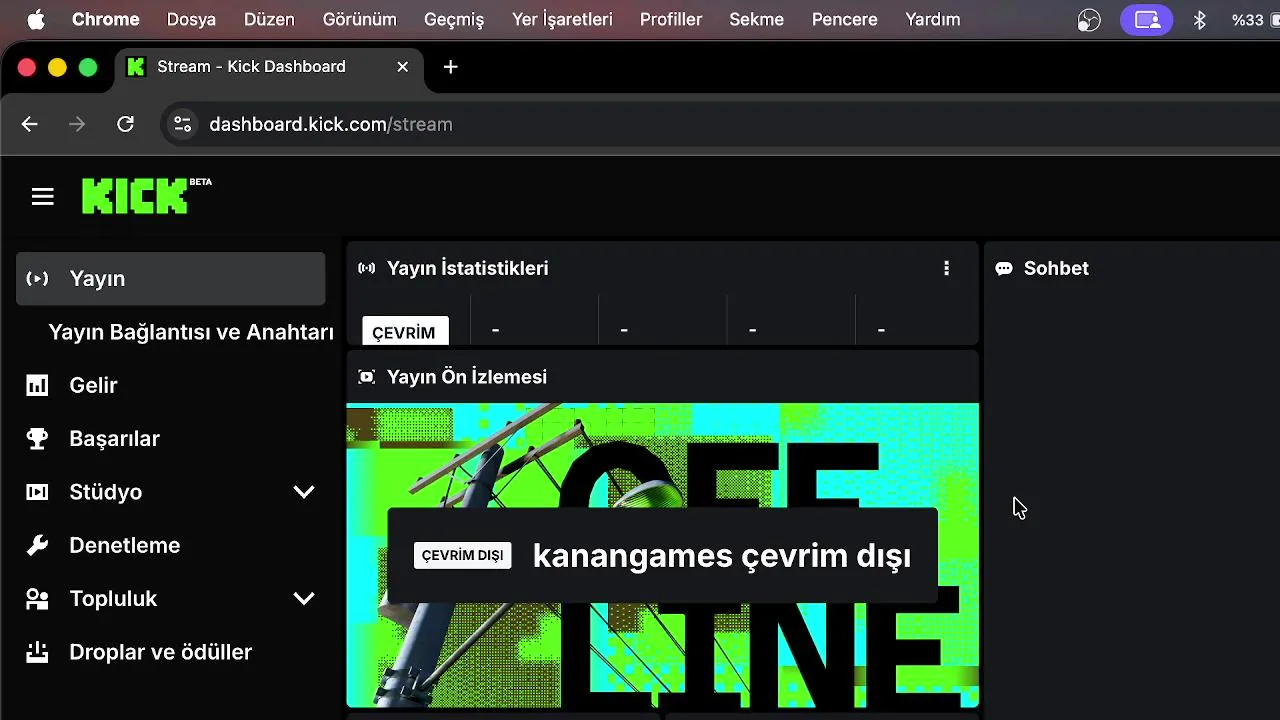1280x720 pixels.
Task: Open the hamburger sidebar menu
Action: coord(42,197)
